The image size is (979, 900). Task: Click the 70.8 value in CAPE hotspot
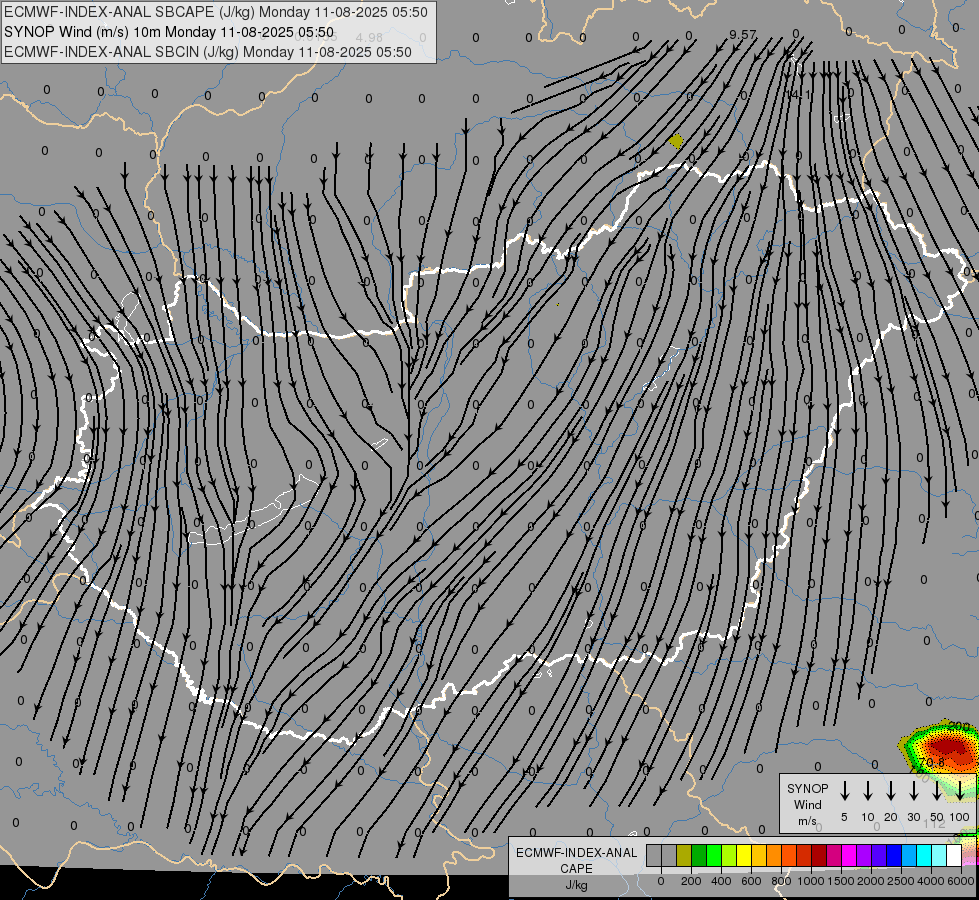(932, 763)
